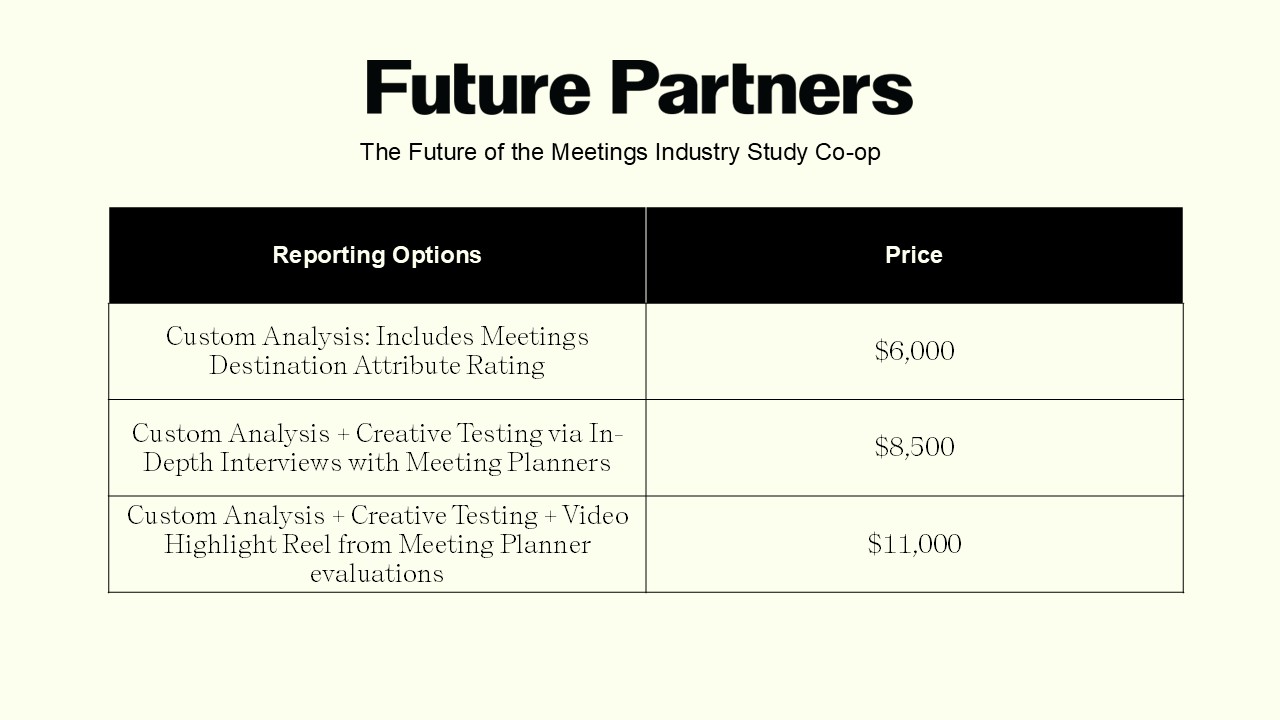Click the $6,000 price cell

(x=914, y=351)
